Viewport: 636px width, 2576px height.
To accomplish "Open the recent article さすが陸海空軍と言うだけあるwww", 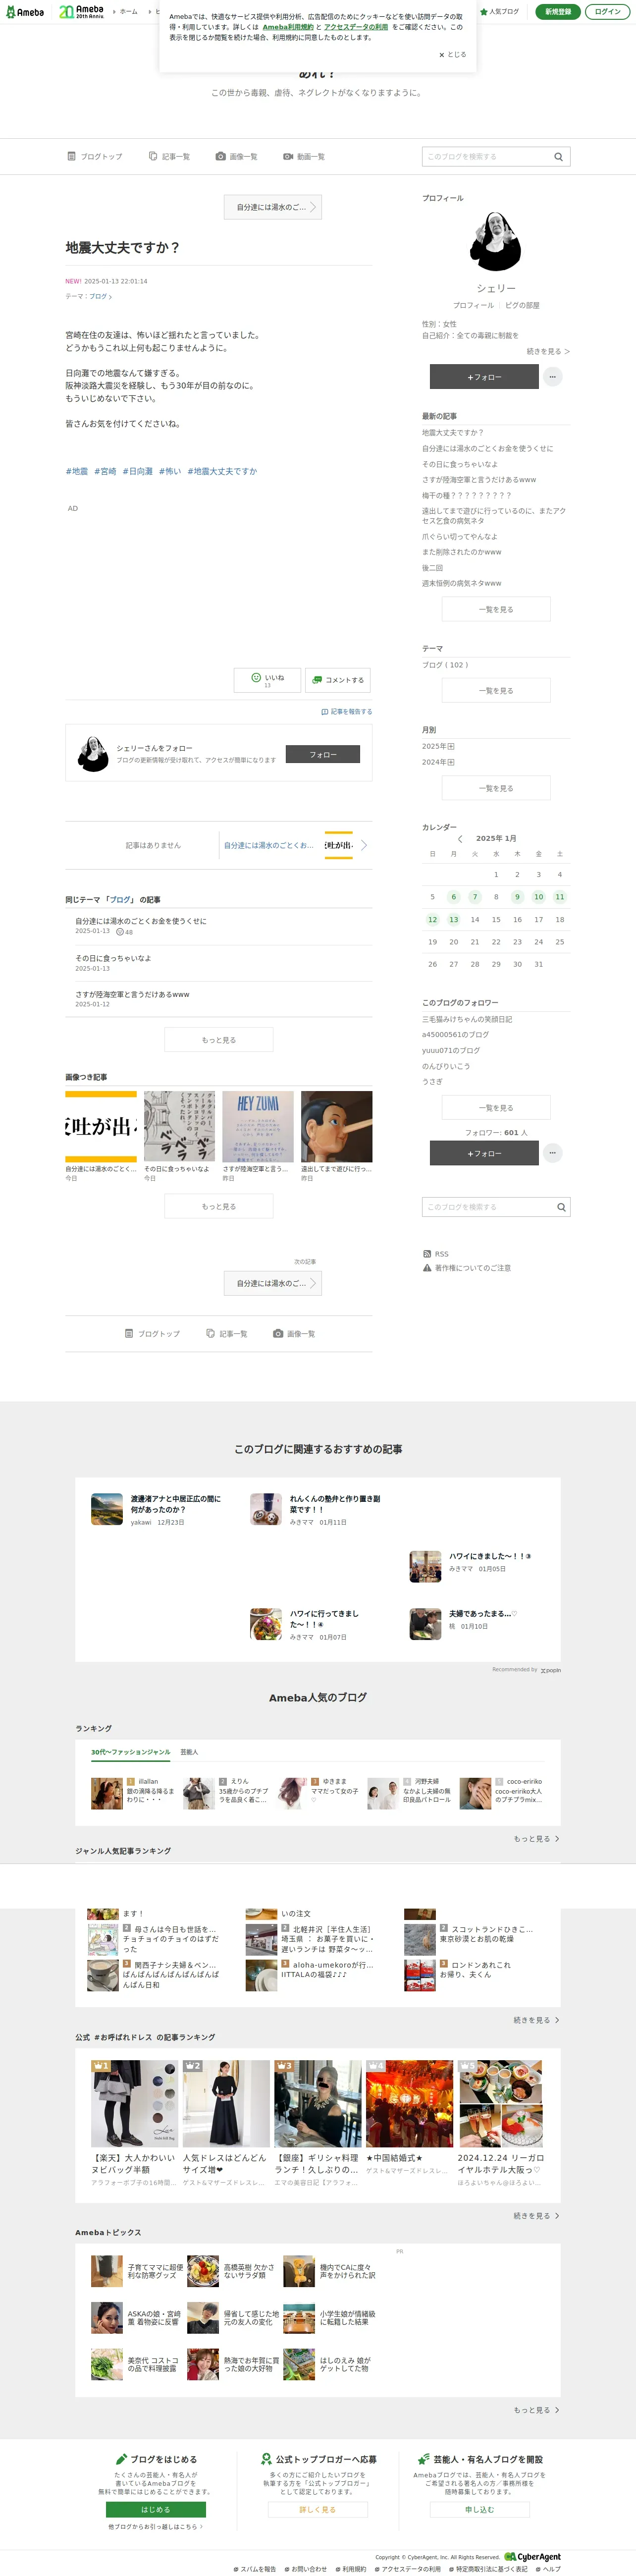I will 479,480.
